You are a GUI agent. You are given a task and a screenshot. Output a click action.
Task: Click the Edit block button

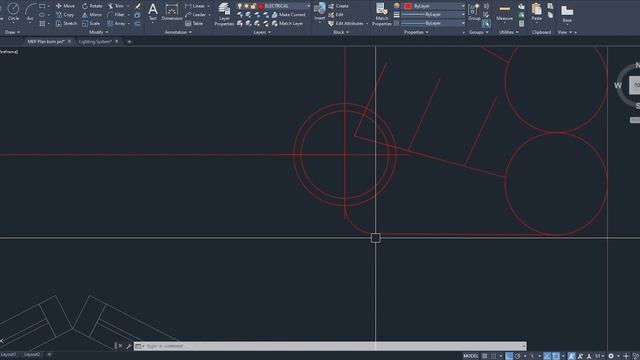coord(336,15)
